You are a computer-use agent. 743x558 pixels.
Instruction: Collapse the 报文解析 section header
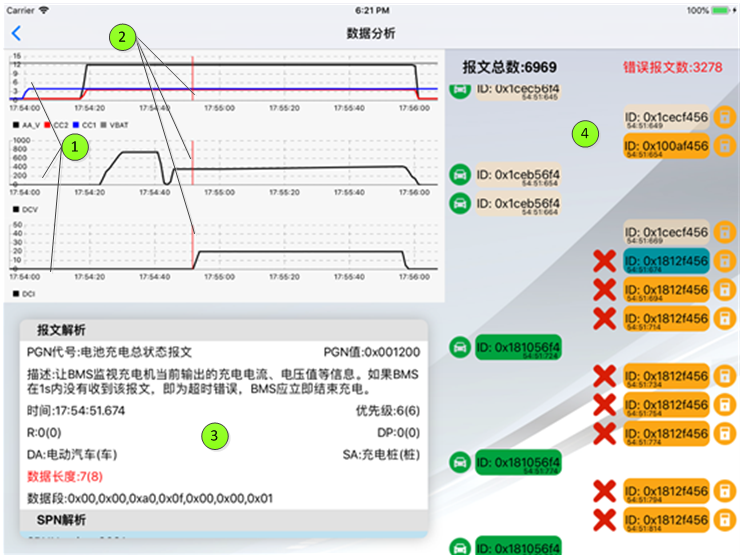62,330
